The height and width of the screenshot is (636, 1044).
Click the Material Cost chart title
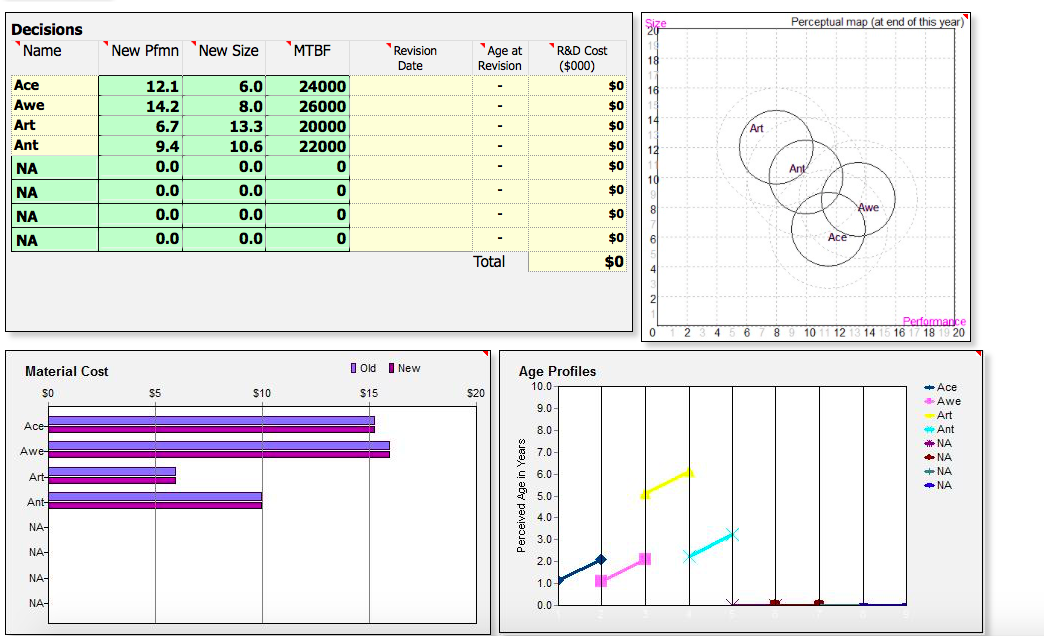tap(67, 371)
